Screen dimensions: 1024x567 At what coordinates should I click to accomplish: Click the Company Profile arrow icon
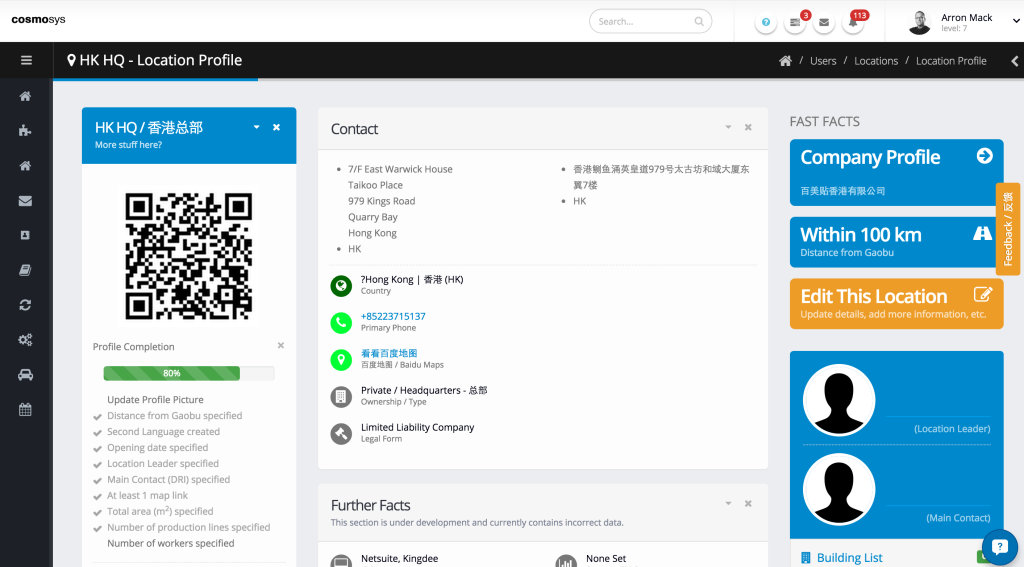[x=984, y=155]
